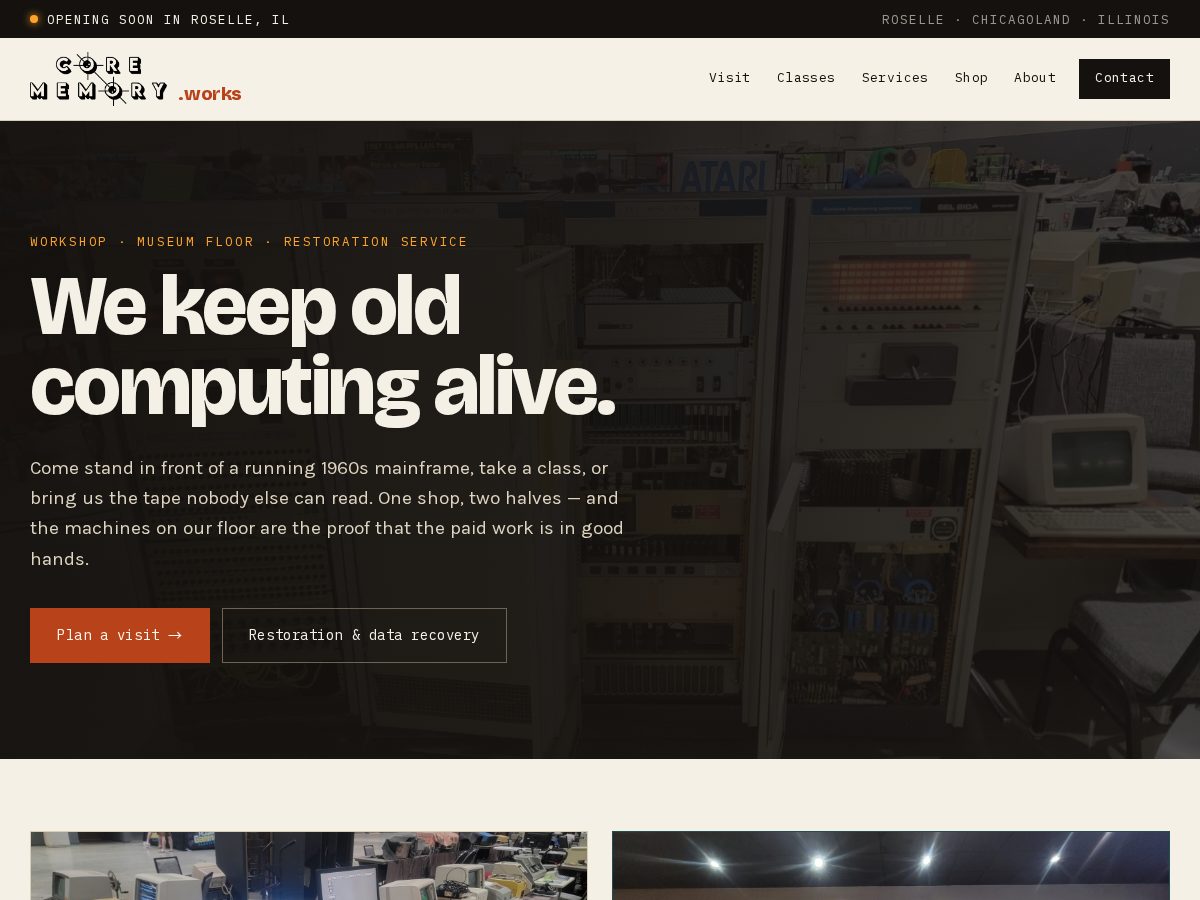
Task: Open the thumbnail showing ceiling spotlights
Action: tap(891, 866)
